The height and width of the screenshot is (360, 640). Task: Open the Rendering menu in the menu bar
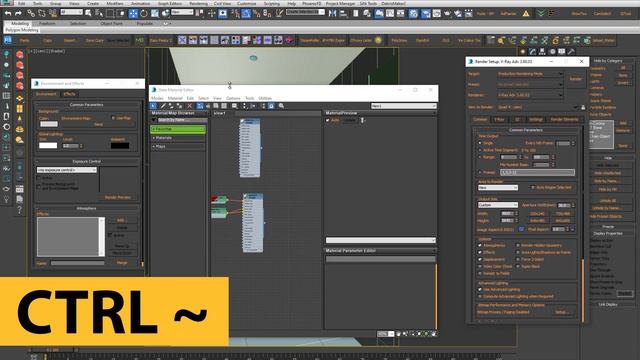[198, 3]
